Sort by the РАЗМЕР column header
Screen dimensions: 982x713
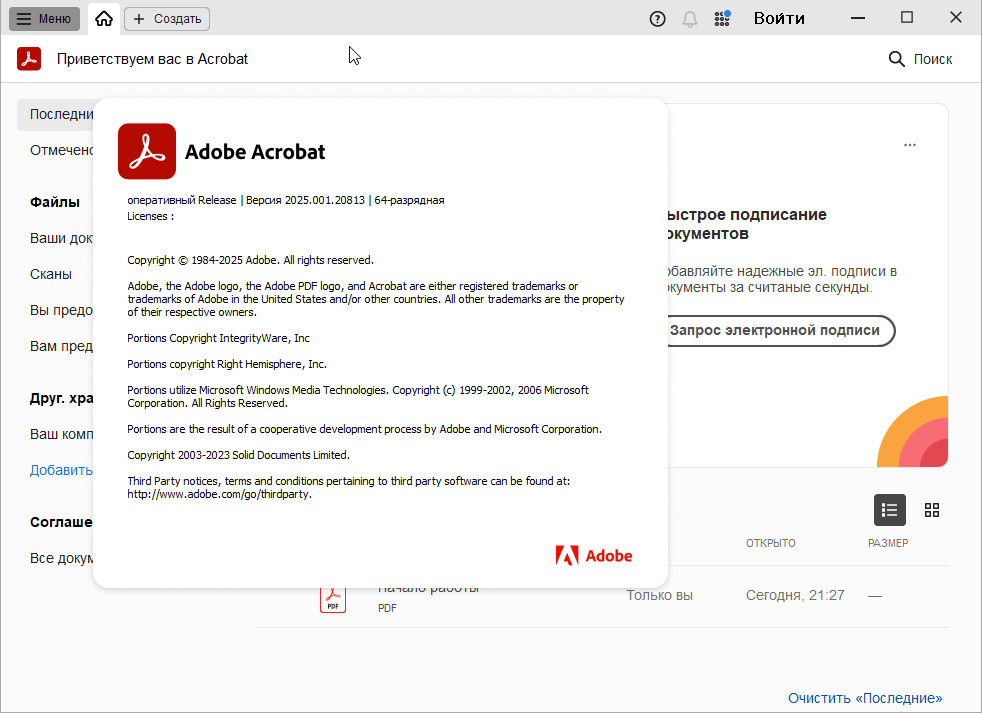point(887,543)
